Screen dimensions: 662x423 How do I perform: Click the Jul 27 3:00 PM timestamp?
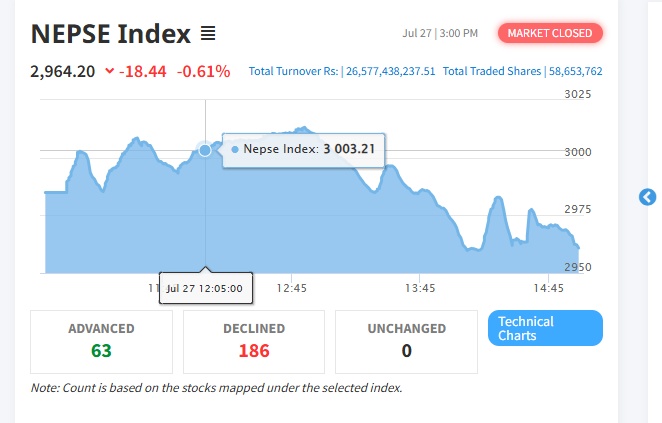click(440, 33)
